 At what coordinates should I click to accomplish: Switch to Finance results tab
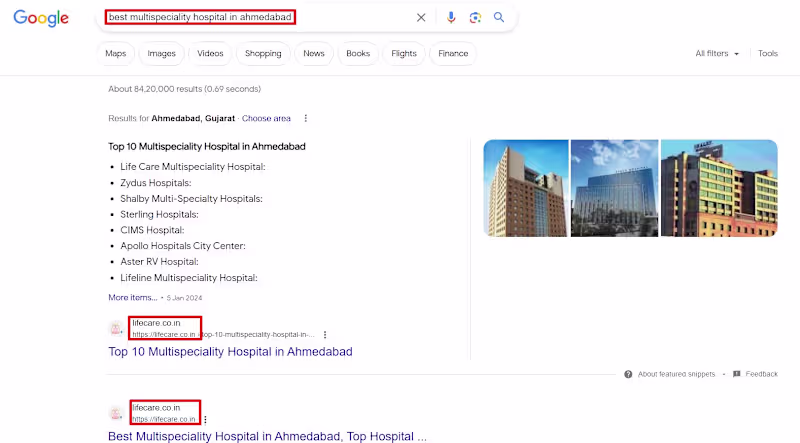pos(453,54)
